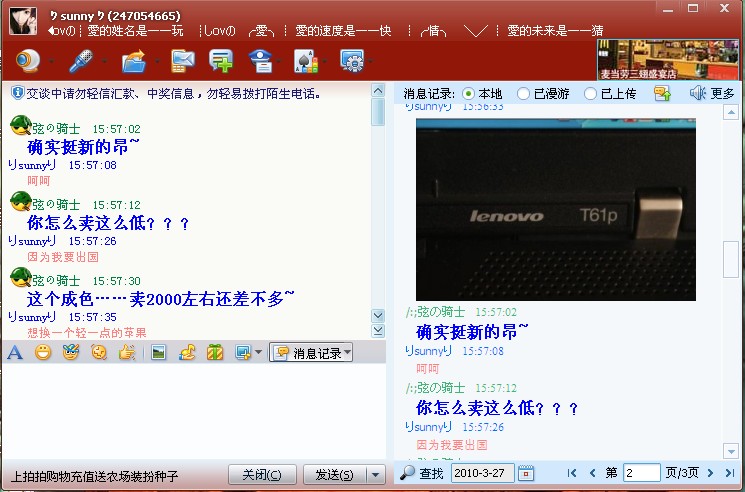Click the page number field showing 2

(x=641, y=473)
